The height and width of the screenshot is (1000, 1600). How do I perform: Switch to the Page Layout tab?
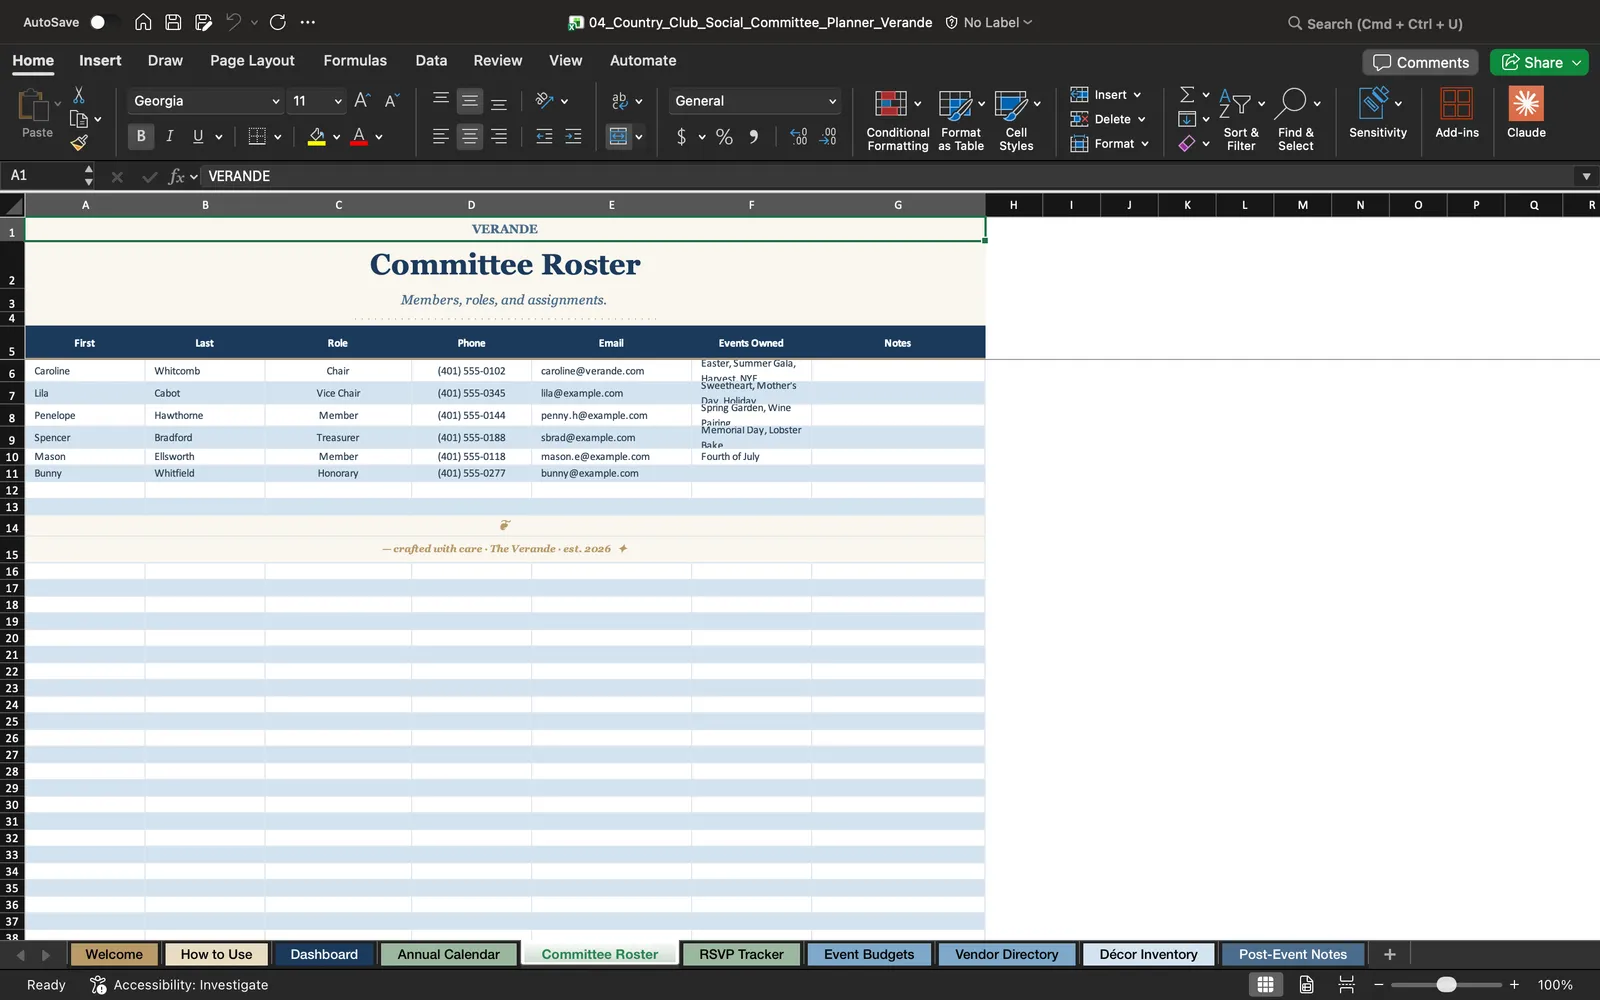click(x=252, y=60)
